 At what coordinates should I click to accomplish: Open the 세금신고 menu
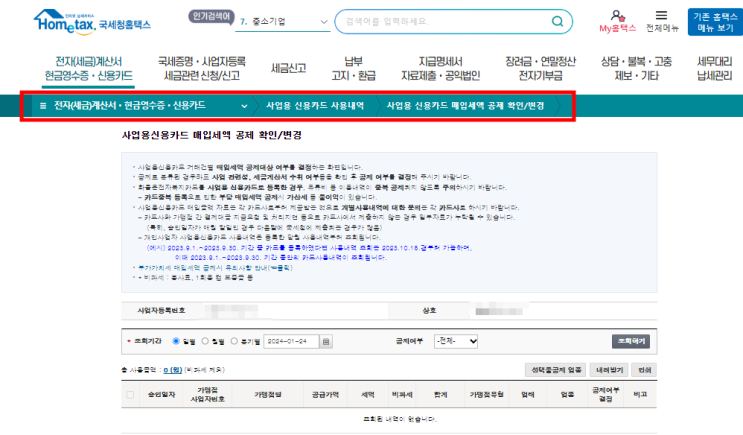(289, 69)
